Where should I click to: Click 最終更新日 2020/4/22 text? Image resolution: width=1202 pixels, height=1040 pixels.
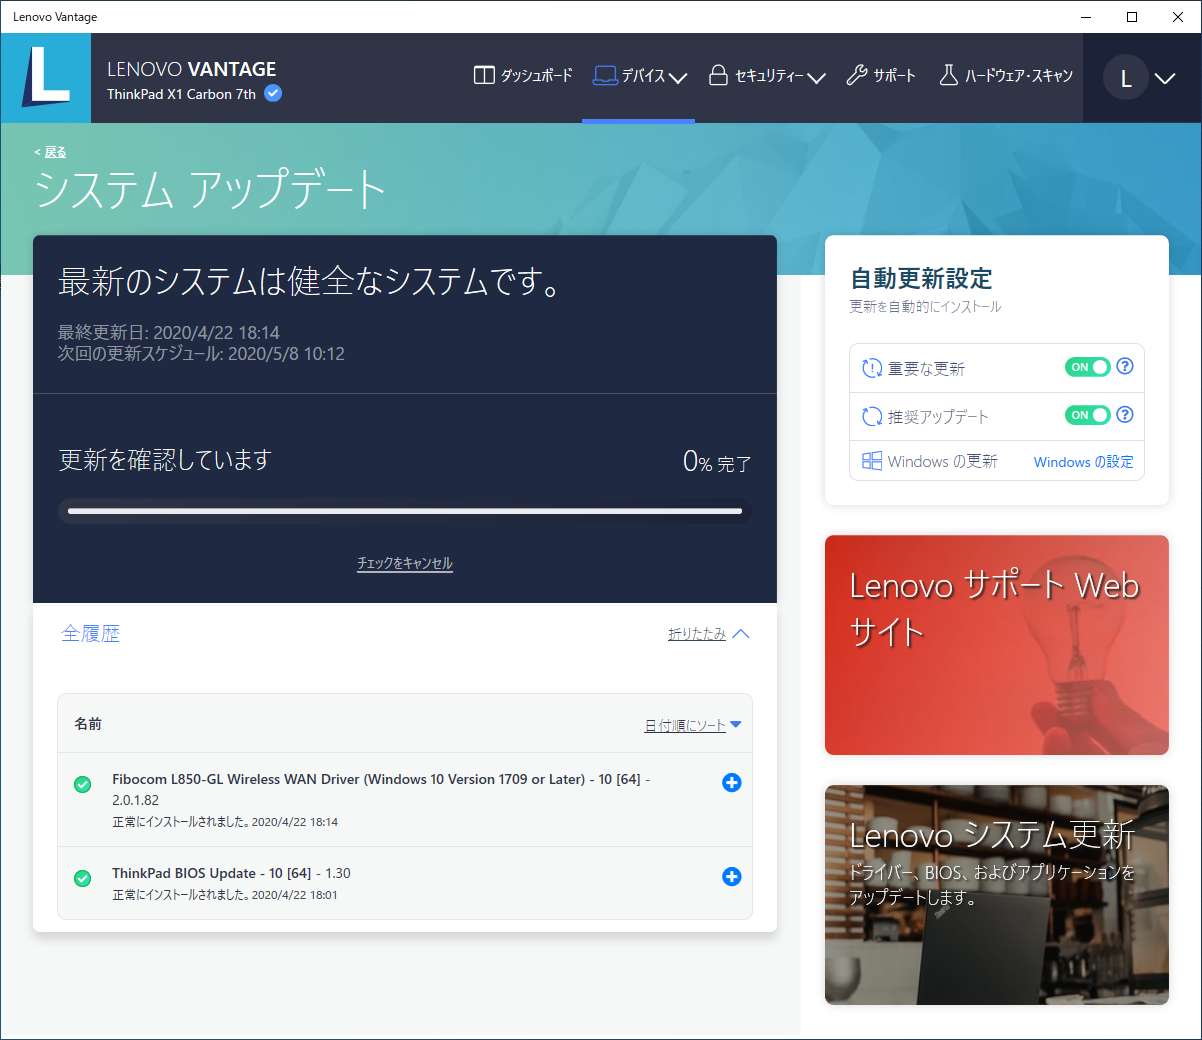(x=169, y=333)
